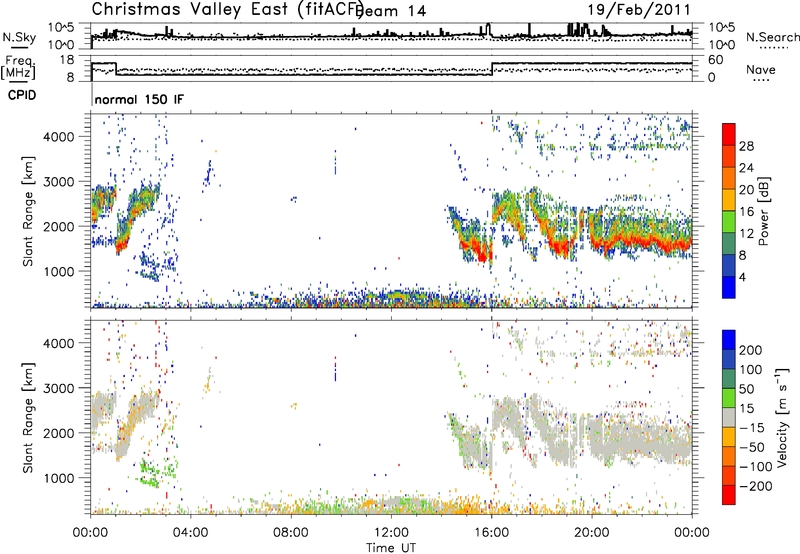Click the 18 tick on Freq axis

[66, 60]
